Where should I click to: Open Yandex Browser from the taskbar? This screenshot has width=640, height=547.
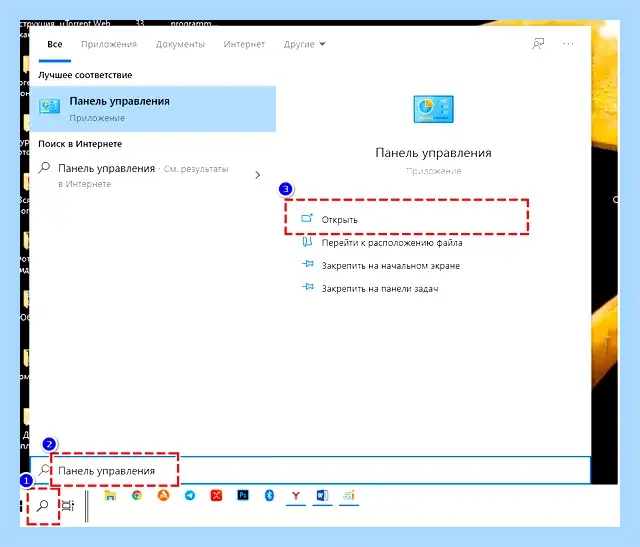click(296, 496)
